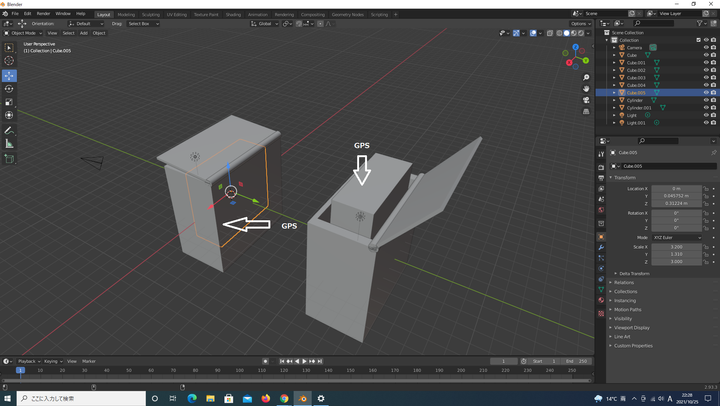Click the Options button in the viewport header

coord(581,23)
